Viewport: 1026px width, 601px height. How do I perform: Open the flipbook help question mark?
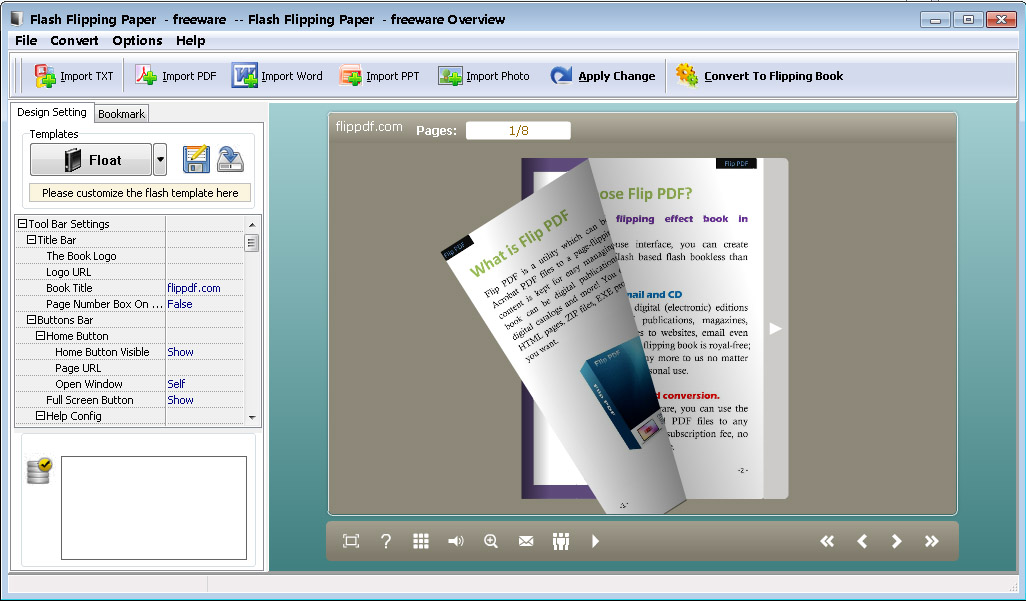[x=386, y=541]
